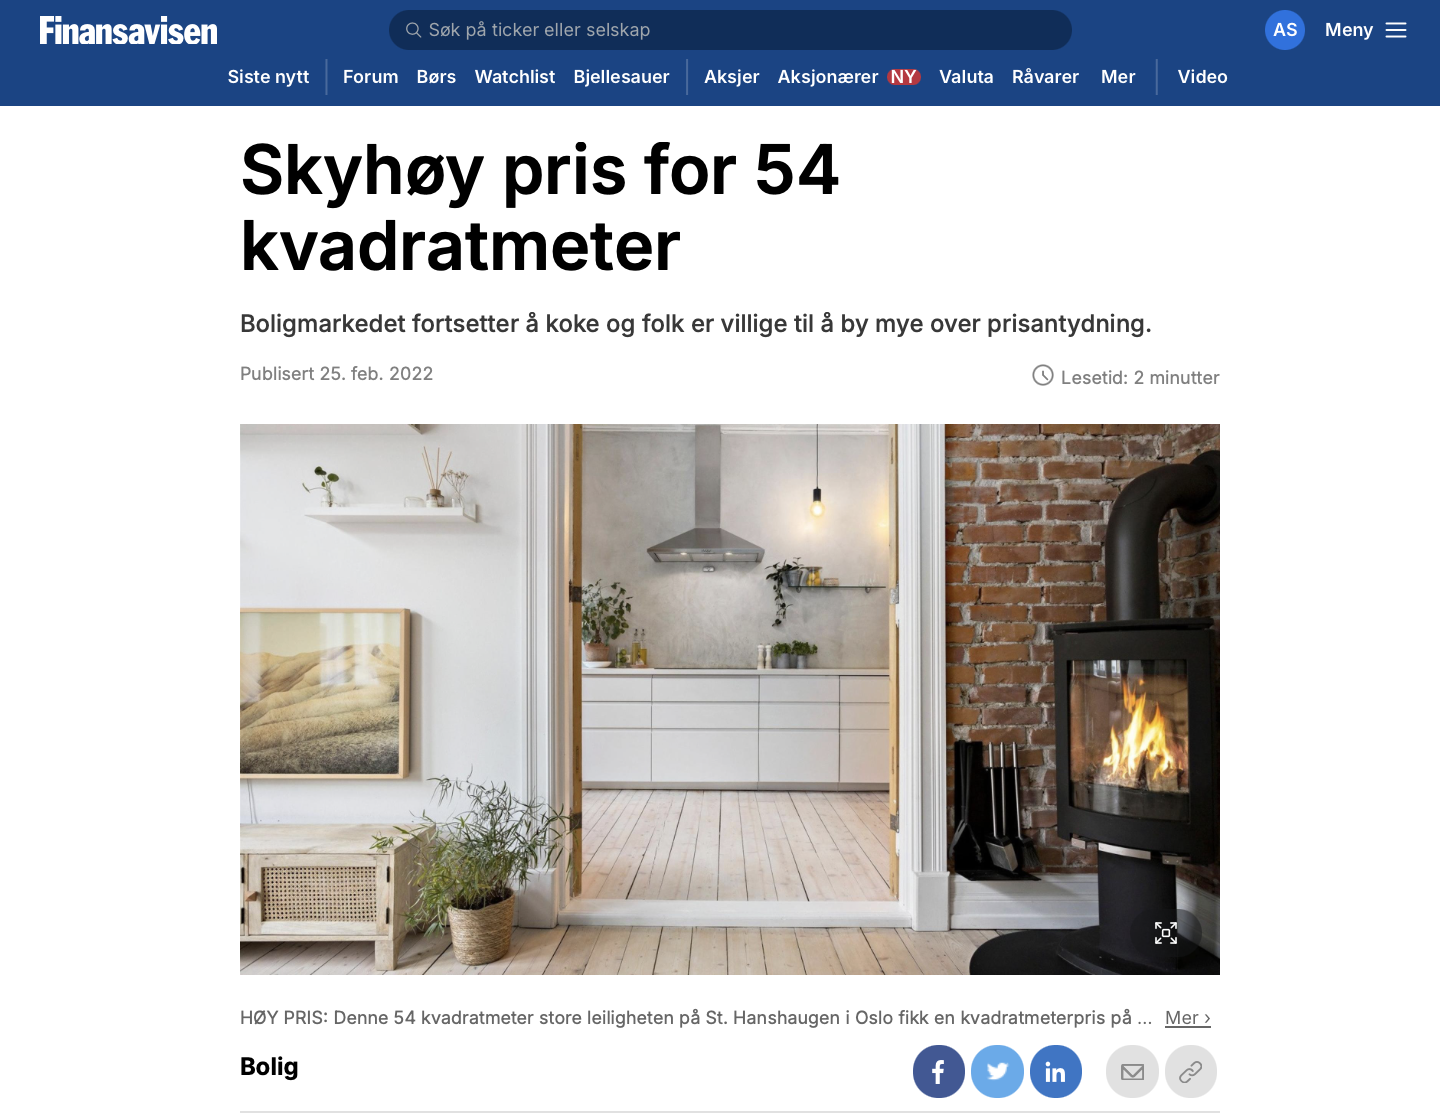The image size is (1440, 1118).
Task: Share article on LinkedIn
Action: point(1056,1072)
